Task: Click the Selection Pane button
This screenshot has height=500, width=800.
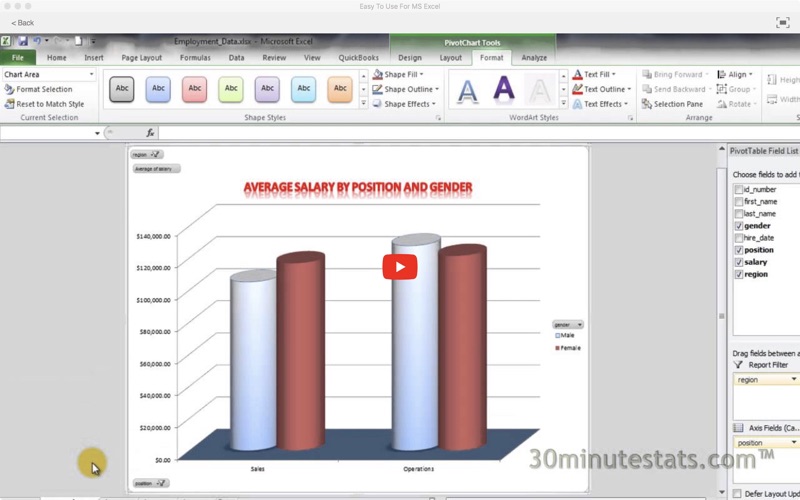Action: (x=672, y=104)
